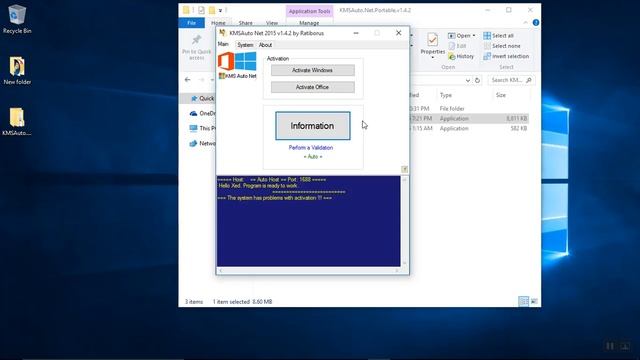The width and height of the screenshot is (640, 360).
Task: Click the Explorer back arrow
Action: 187,80
